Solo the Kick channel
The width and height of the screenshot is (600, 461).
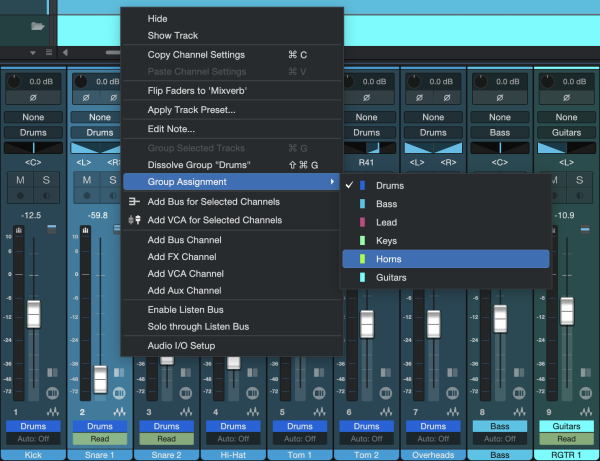click(46, 180)
